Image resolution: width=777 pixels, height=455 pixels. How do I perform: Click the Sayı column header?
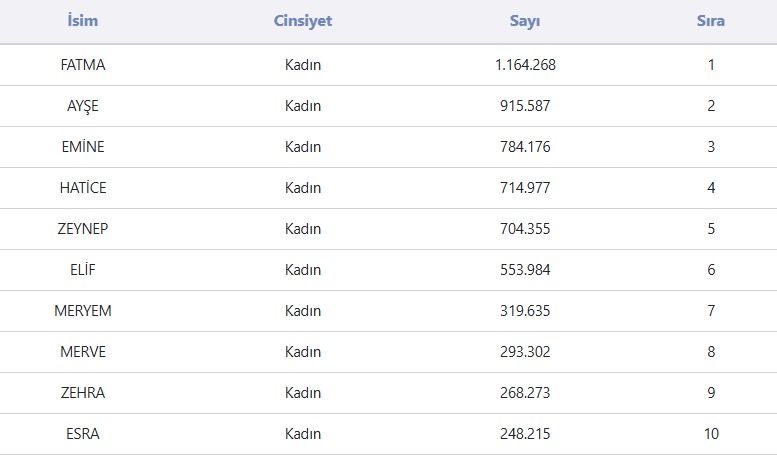pos(525,21)
